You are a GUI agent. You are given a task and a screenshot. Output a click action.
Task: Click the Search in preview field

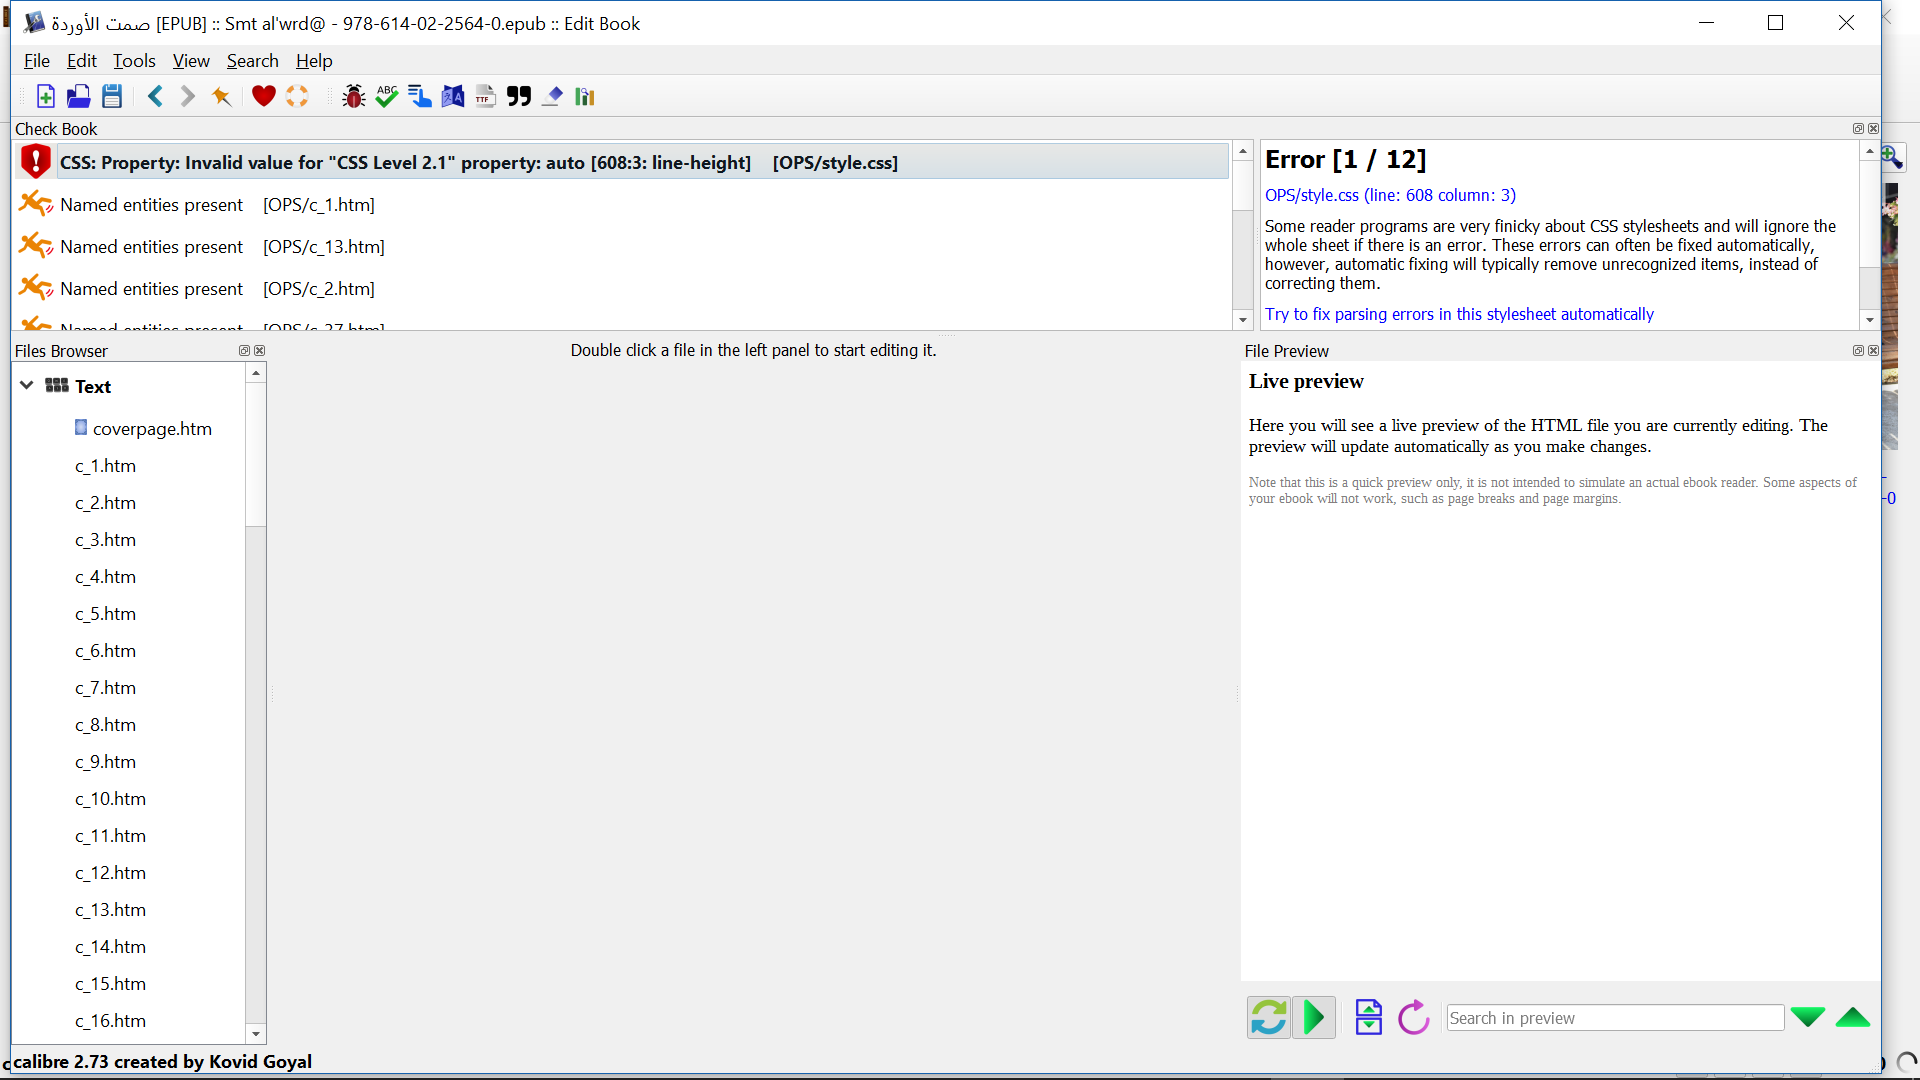point(1614,1018)
